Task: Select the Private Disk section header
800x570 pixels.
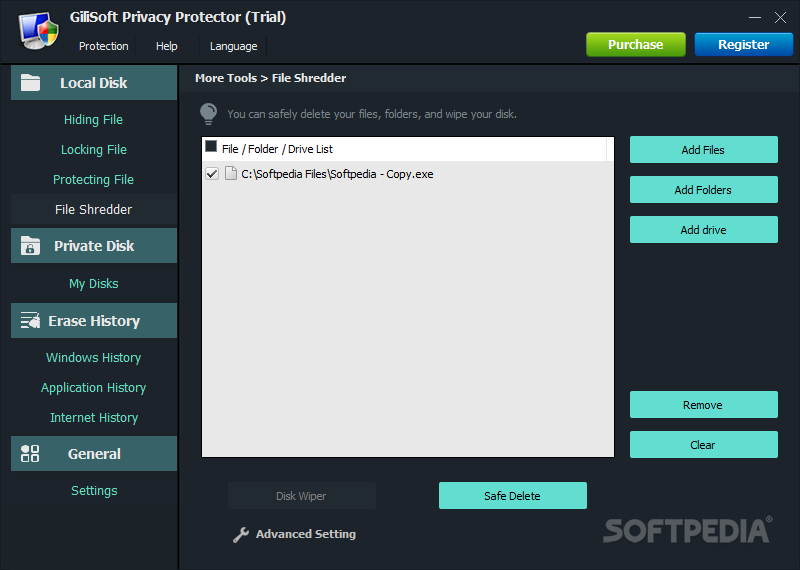Action: tap(94, 245)
